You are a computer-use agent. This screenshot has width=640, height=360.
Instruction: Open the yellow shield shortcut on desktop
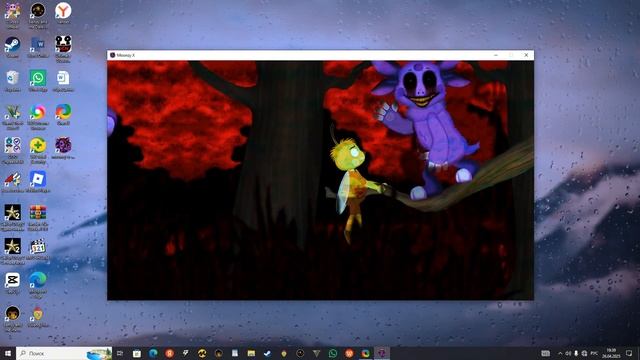[x=38, y=314]
